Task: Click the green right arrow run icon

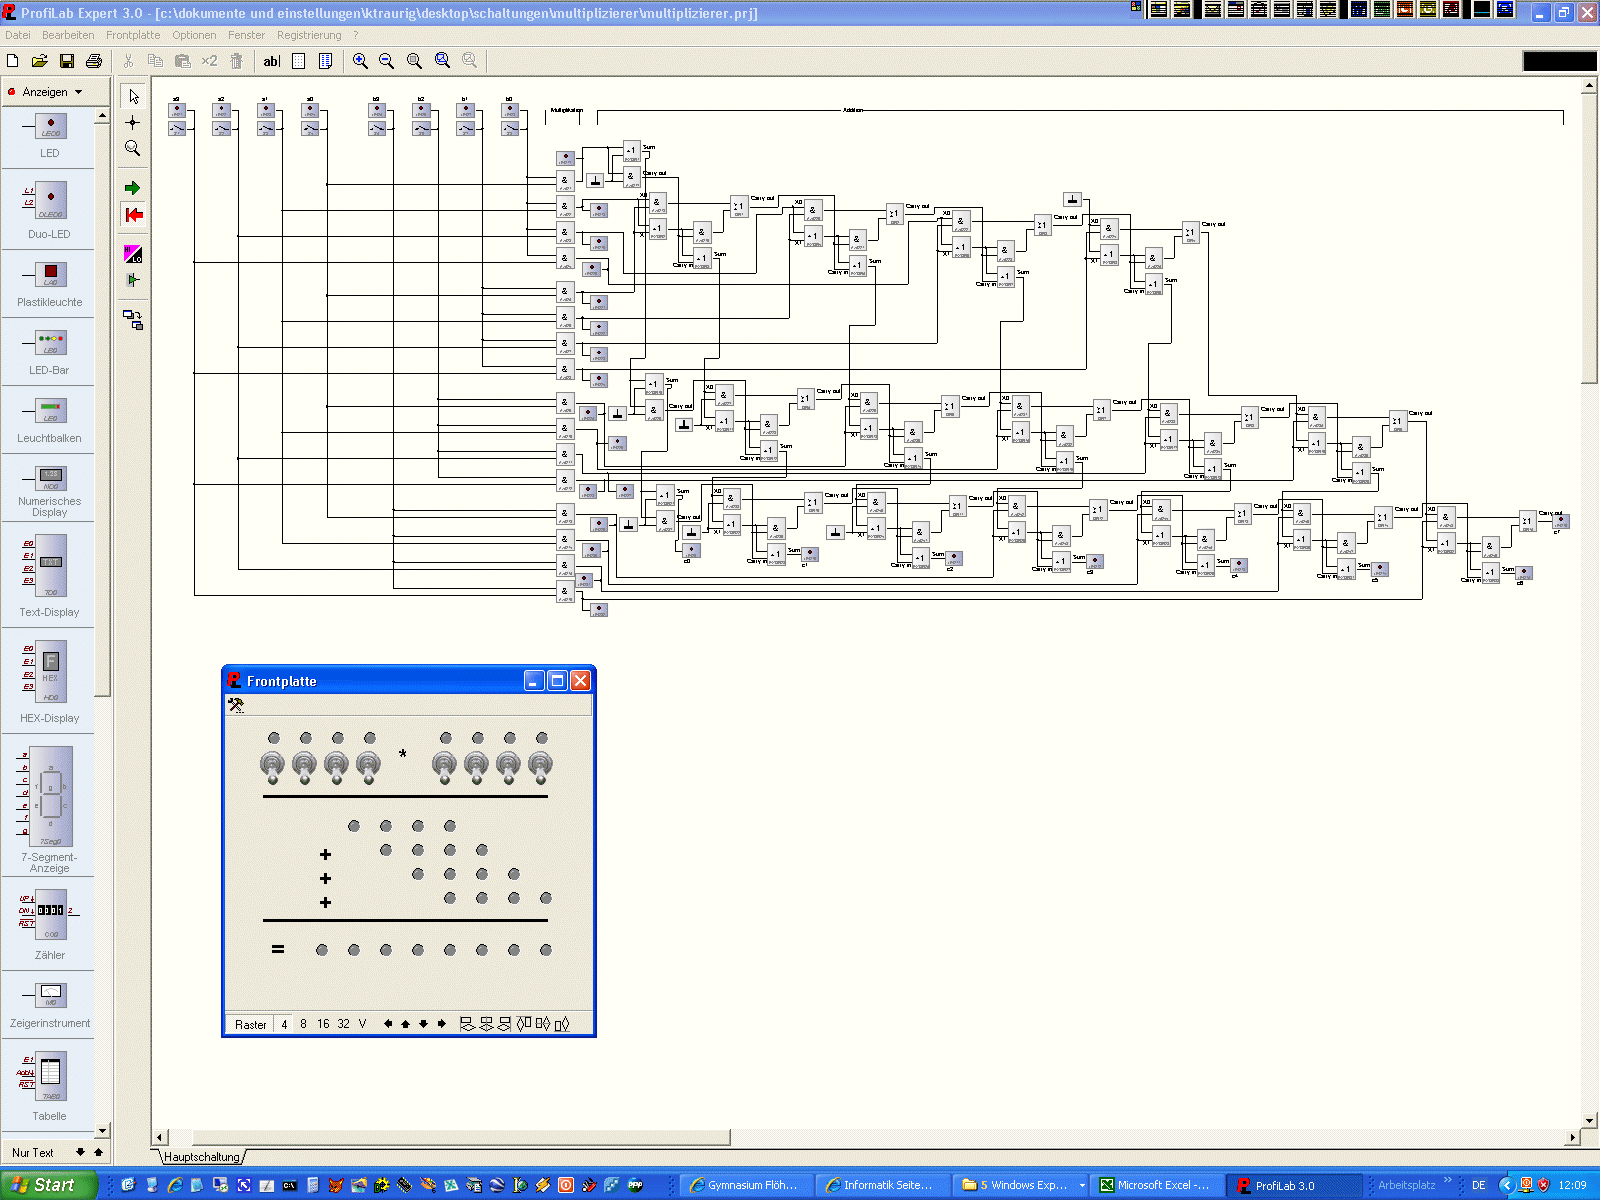Action: [x=133, y=188]
